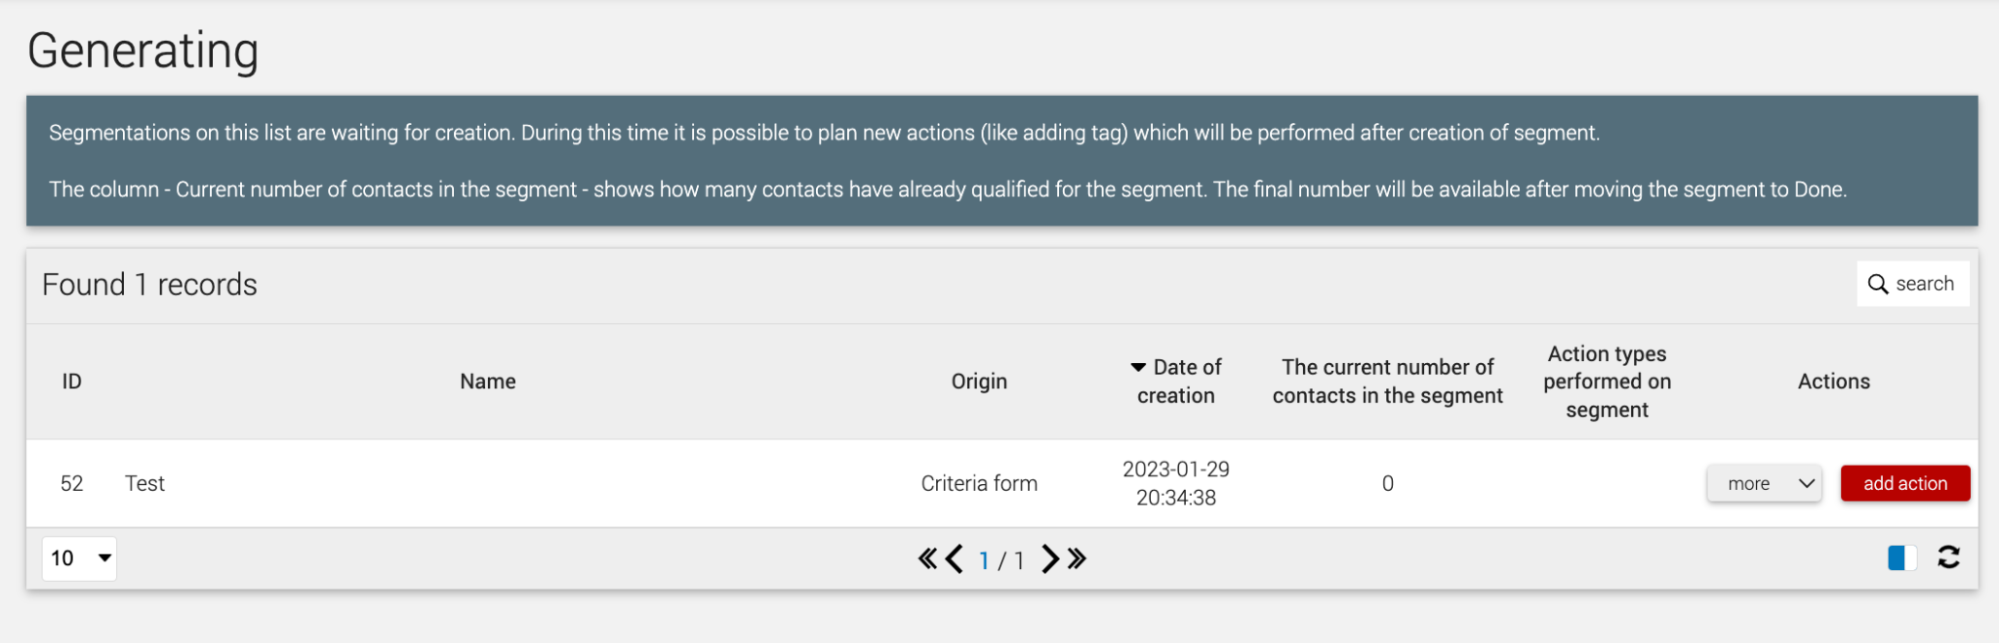The image size is (1999, 644).
Task: Jump to last page double-right arrow
Action: [x=1077, y=559]
